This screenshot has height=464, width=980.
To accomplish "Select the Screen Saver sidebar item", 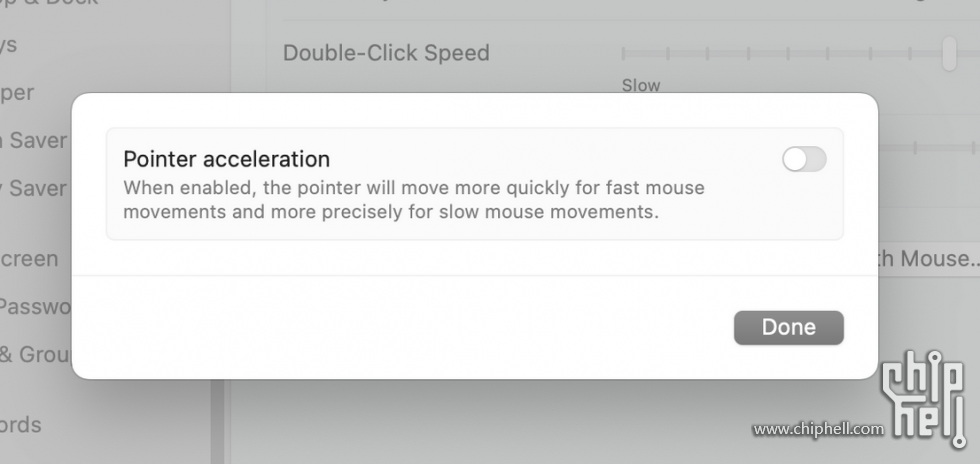I will pos(33,140).
